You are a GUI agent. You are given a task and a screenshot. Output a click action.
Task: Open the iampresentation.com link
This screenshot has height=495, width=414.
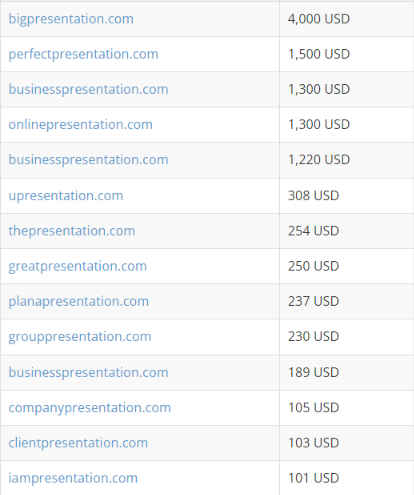point(73,478)
